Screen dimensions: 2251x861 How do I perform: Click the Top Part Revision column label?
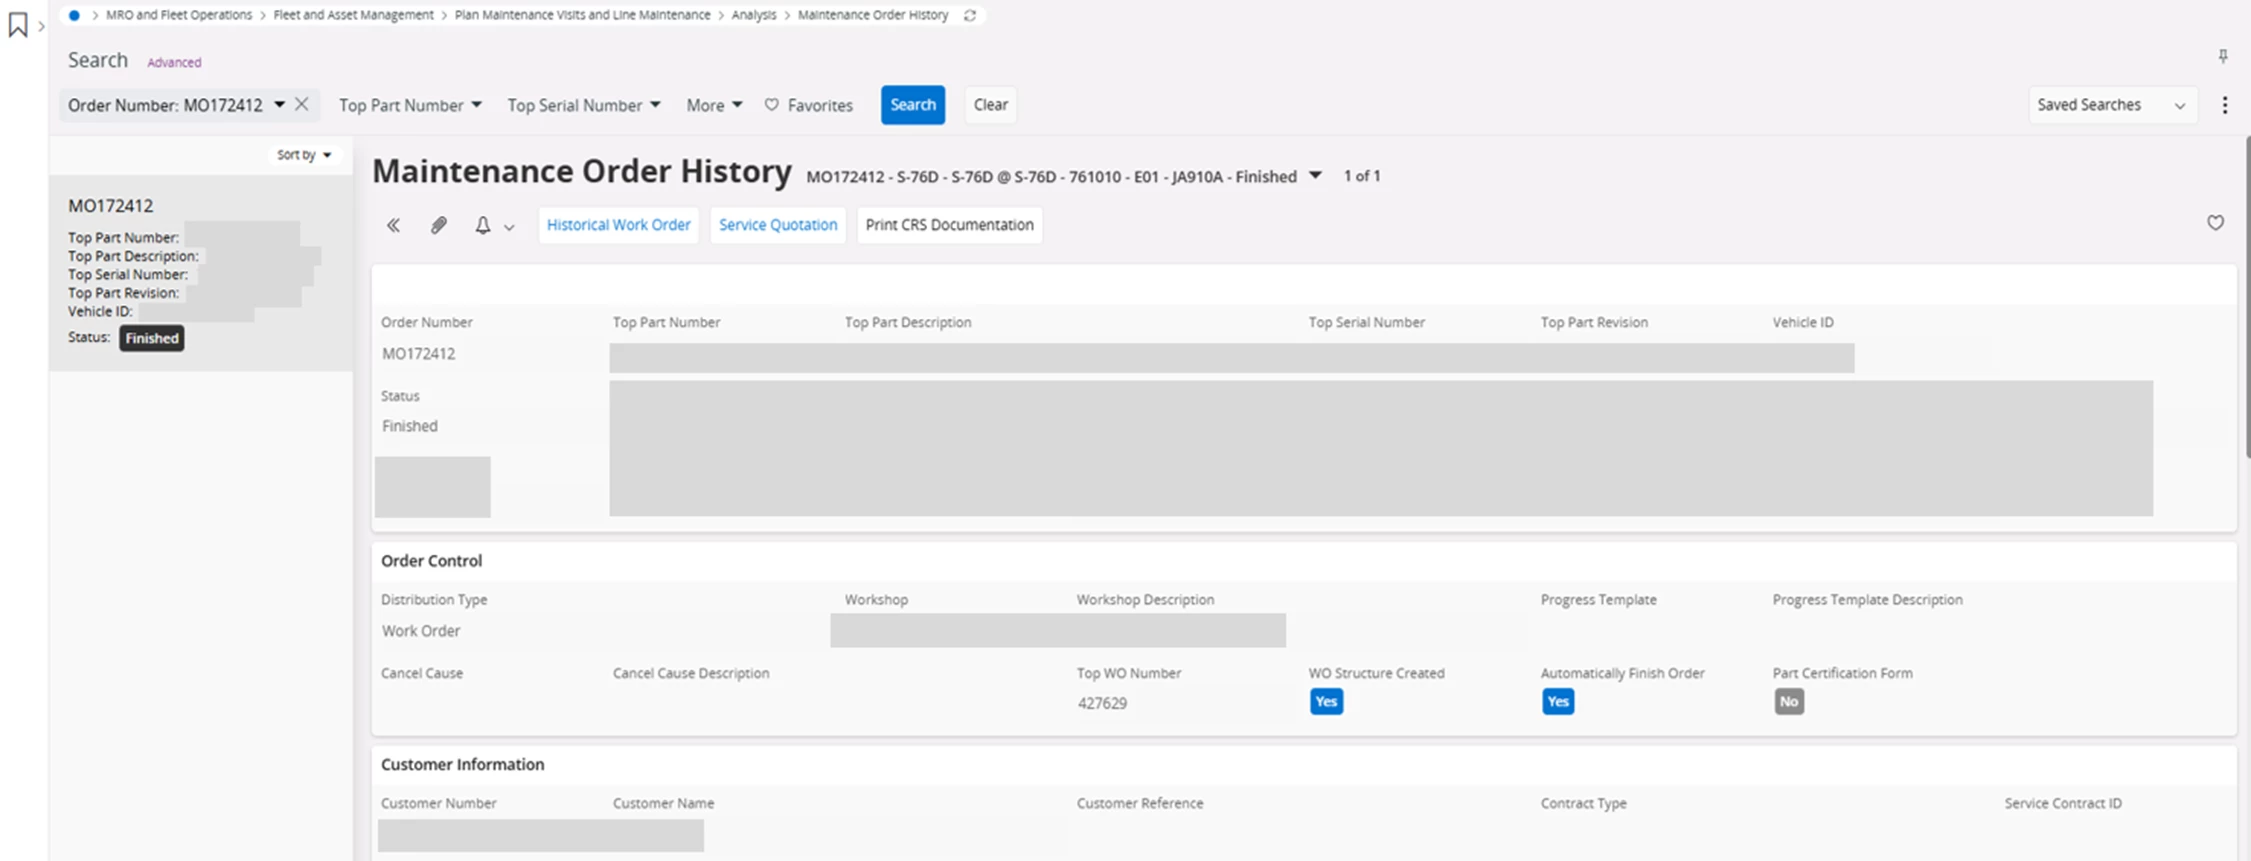[x=1594, y=323]
